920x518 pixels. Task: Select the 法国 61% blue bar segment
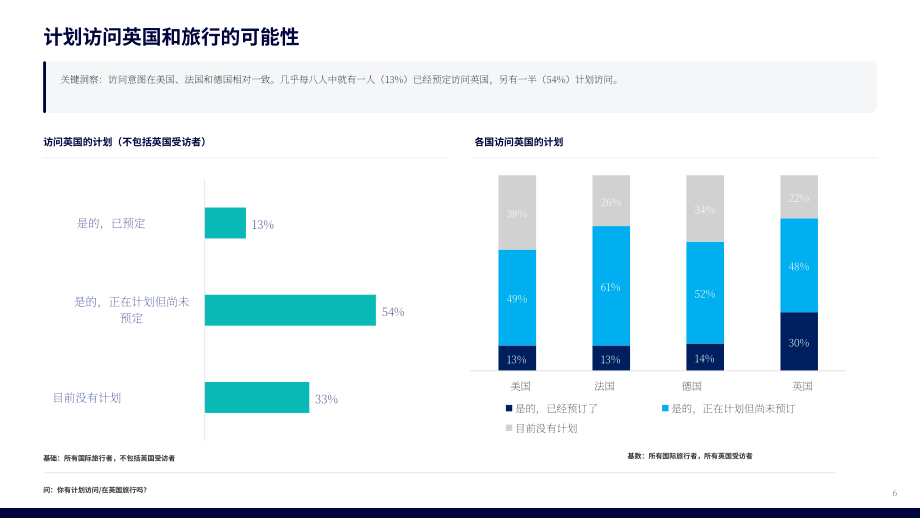611,286
